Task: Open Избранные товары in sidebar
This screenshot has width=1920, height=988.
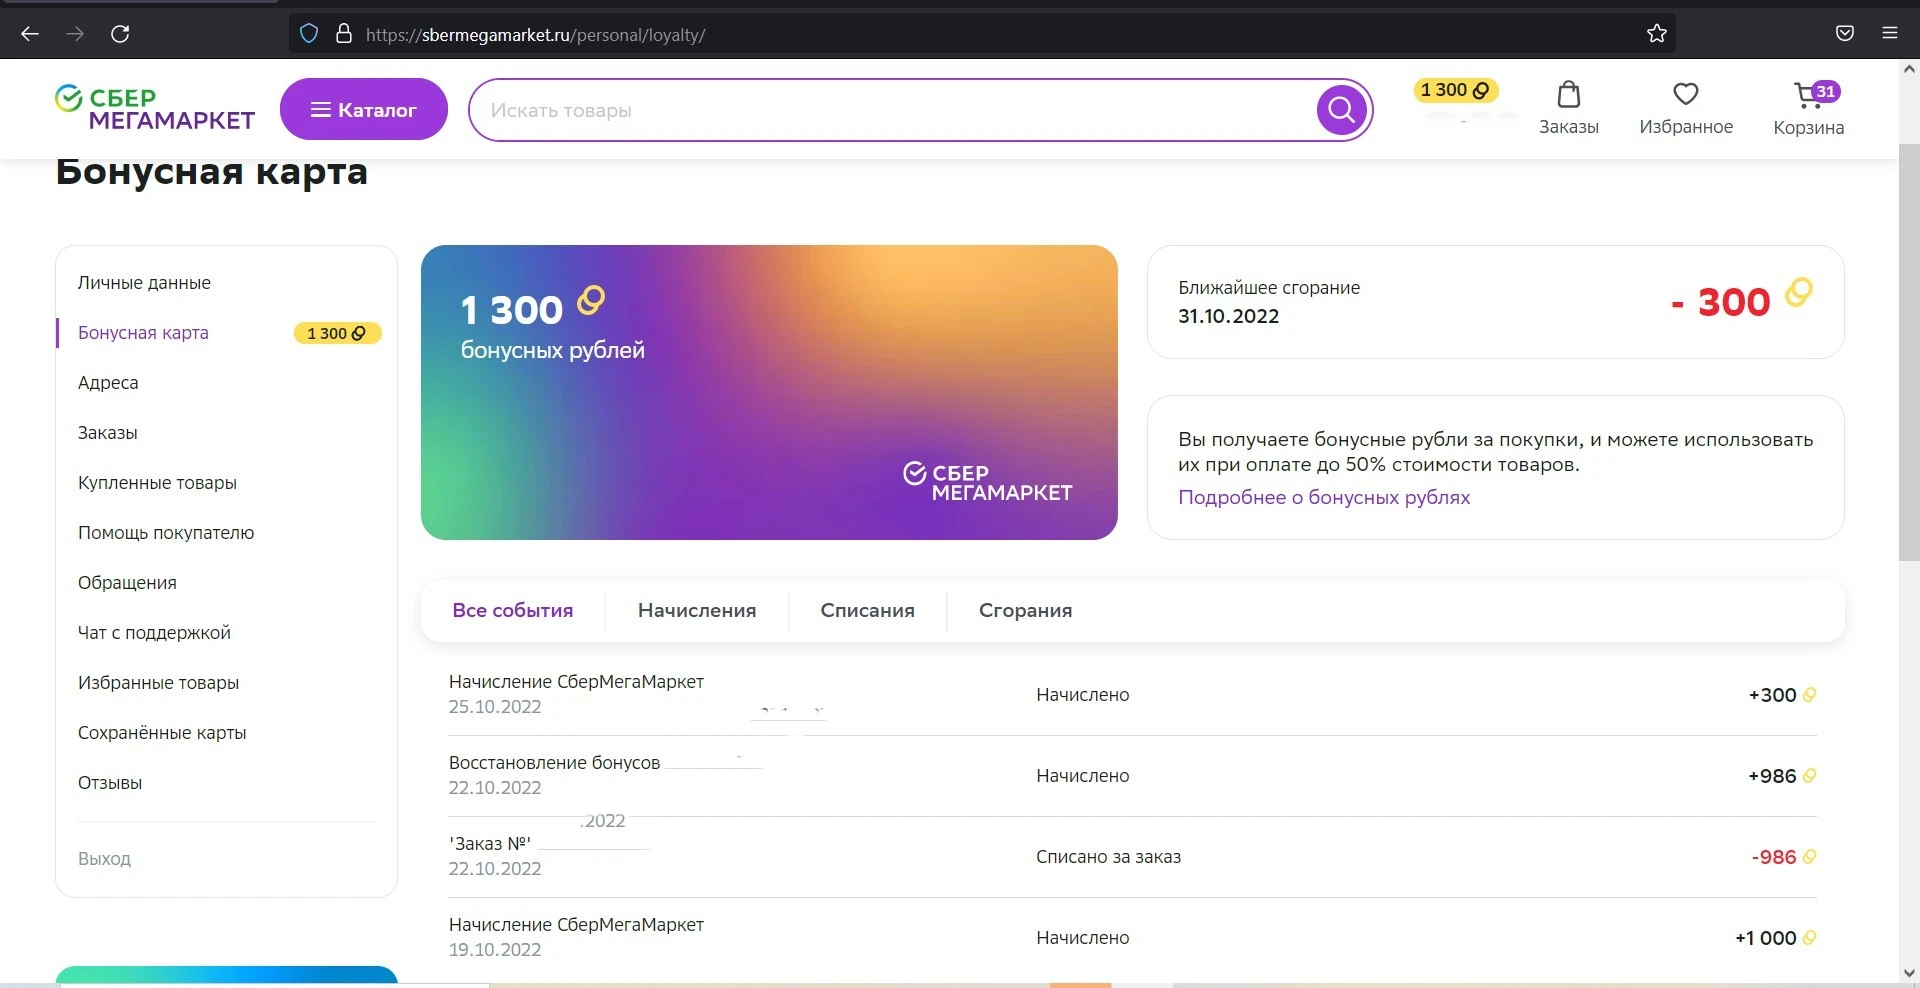Action: click(158, 683)
